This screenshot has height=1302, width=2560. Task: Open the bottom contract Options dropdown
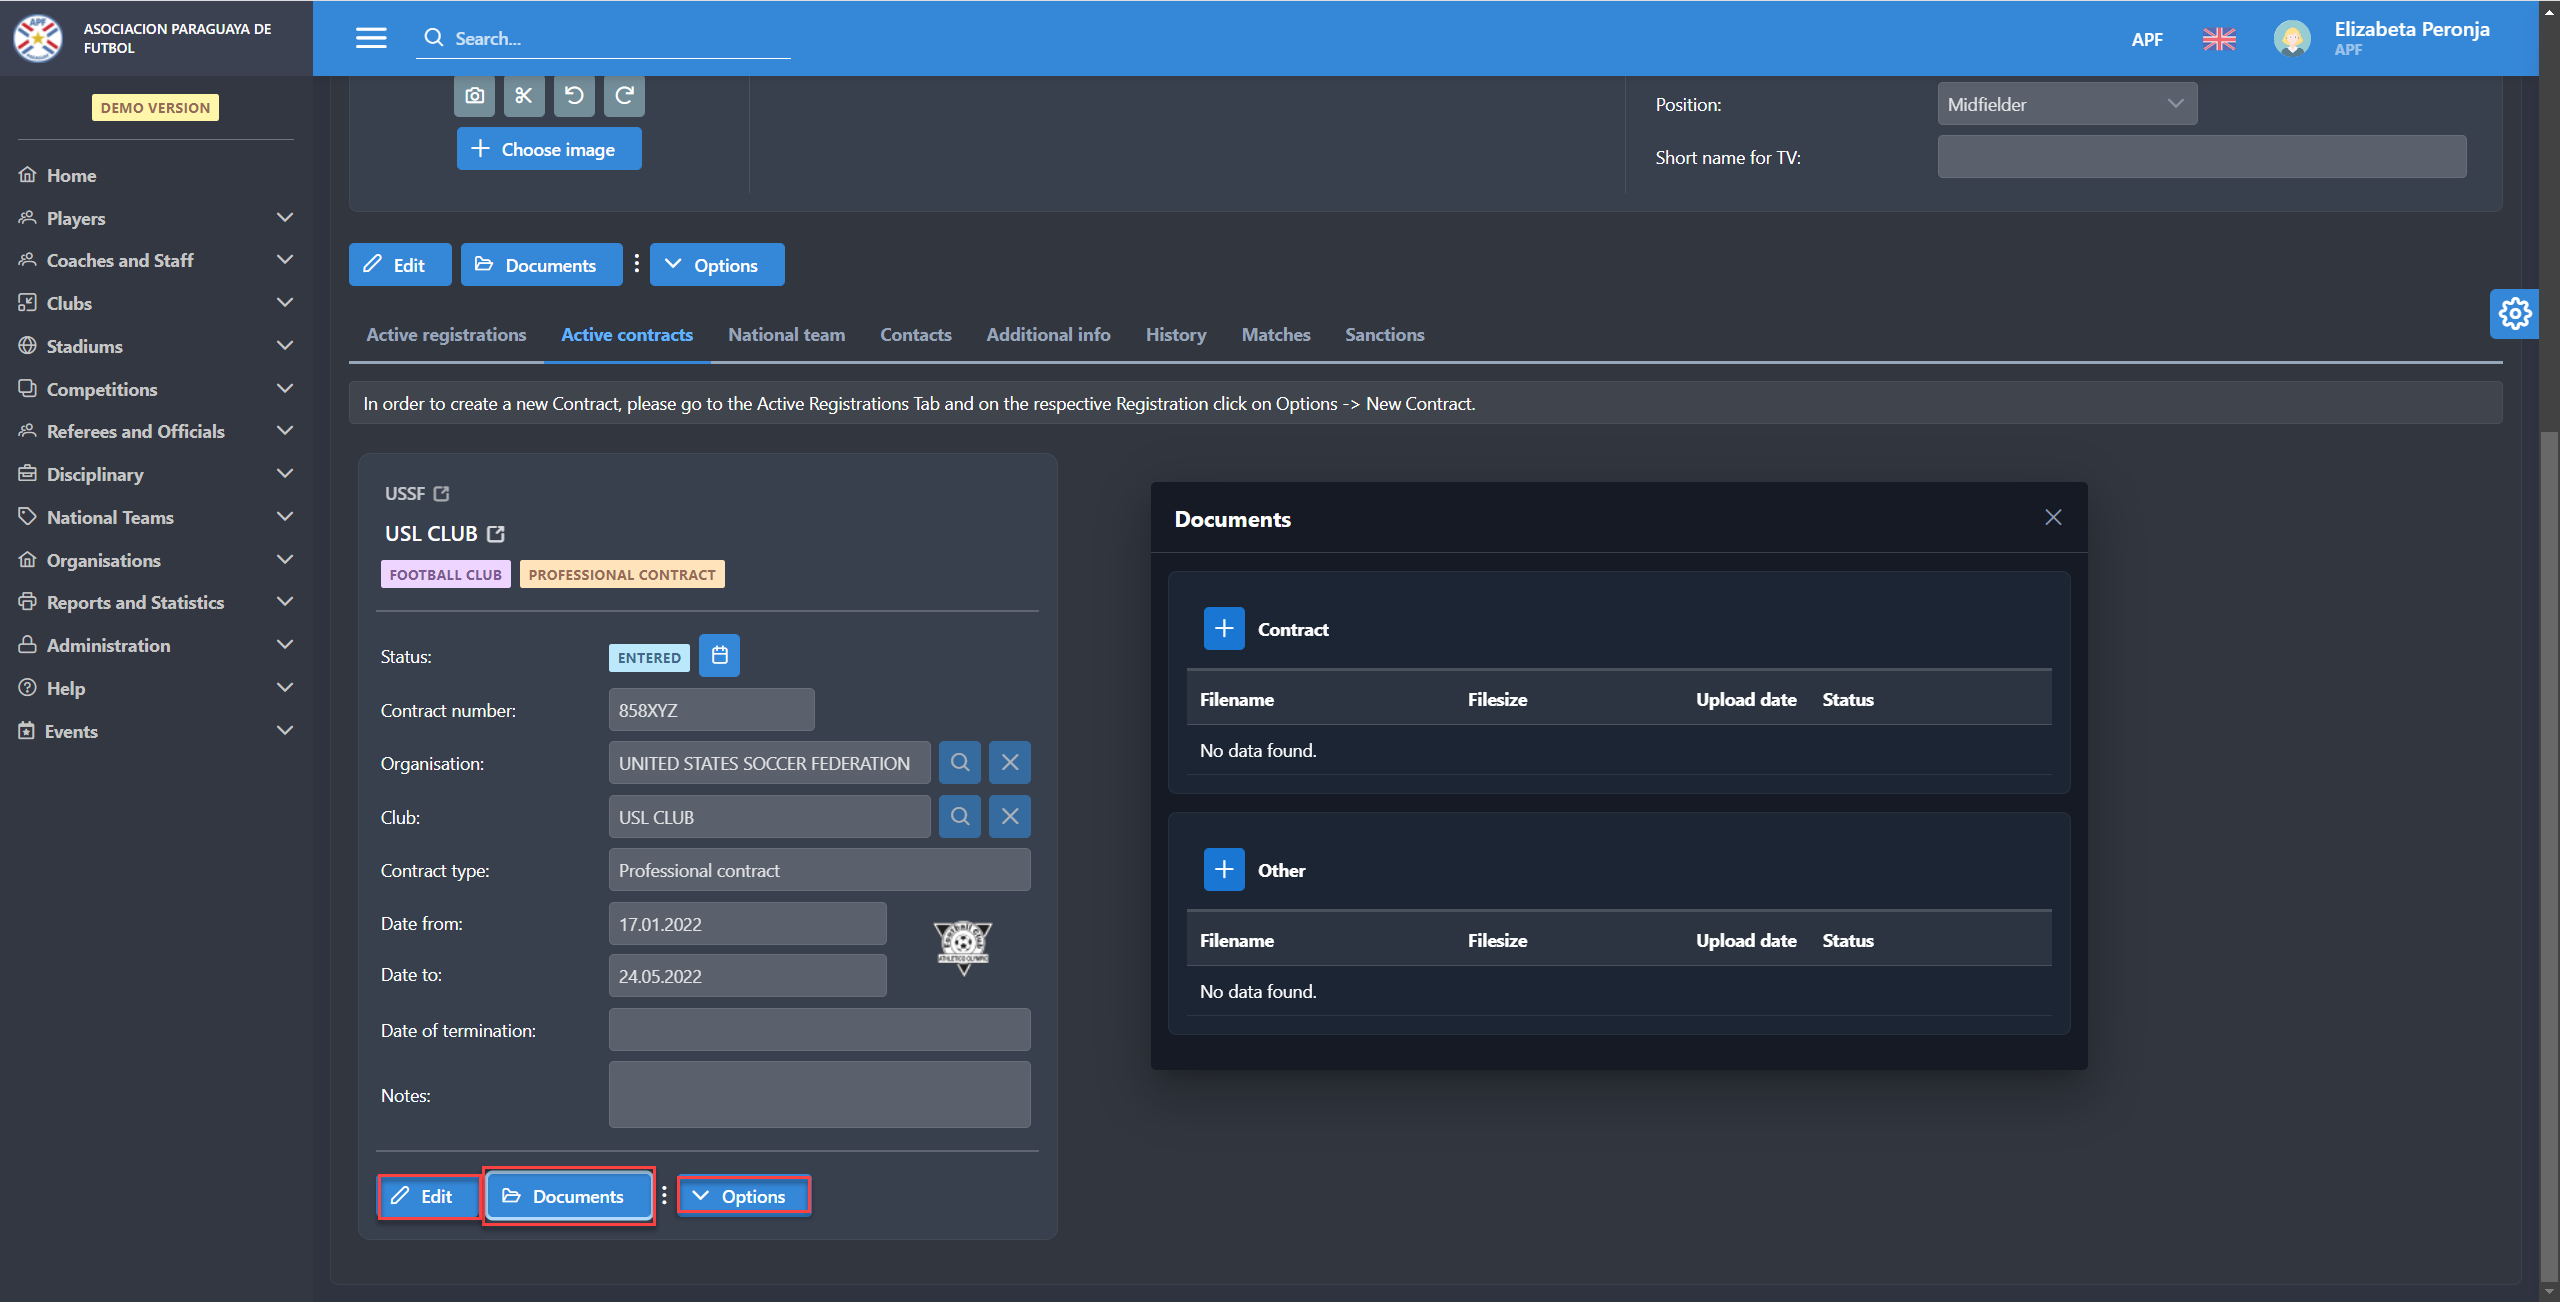[x=743, y=1196]
